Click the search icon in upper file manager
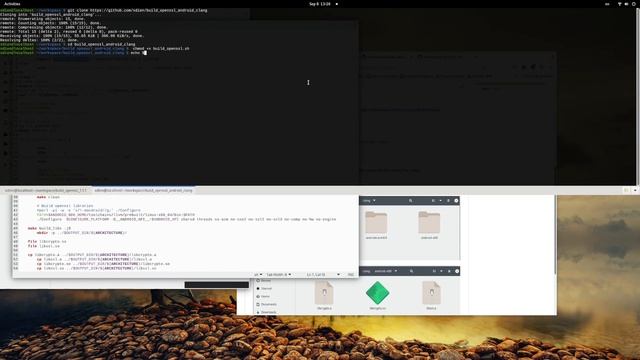The image size is (640, 360). click(411, 200)
